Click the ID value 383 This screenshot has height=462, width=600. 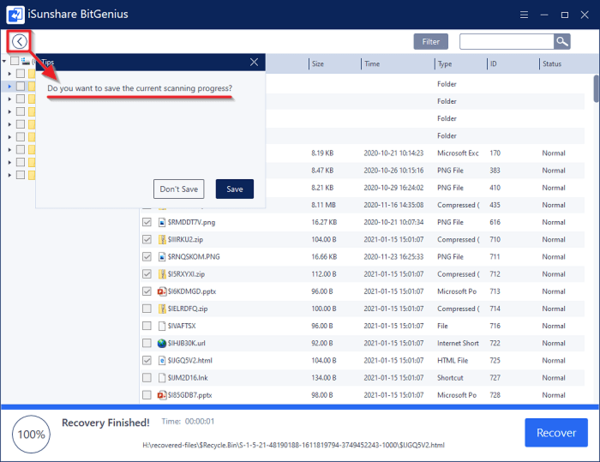pyautogui.click(x=495, y=170)
